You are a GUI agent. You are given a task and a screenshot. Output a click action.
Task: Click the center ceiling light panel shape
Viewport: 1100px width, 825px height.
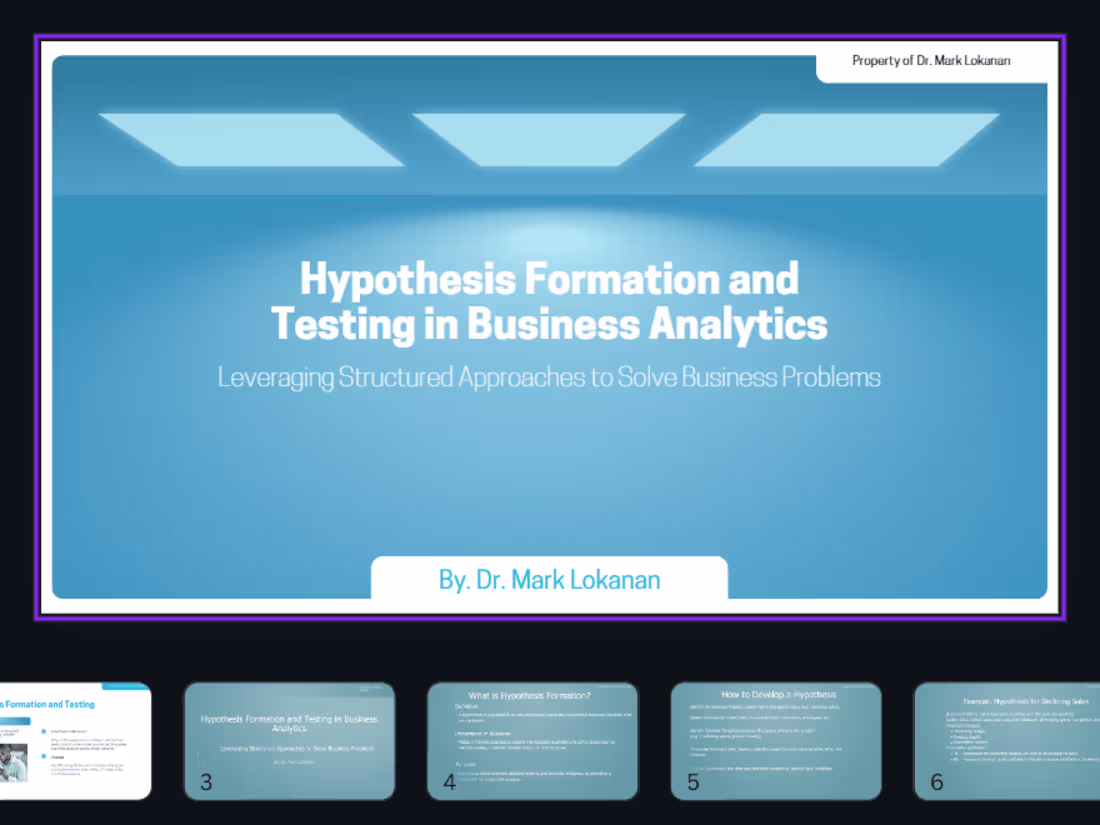[550, 135]
